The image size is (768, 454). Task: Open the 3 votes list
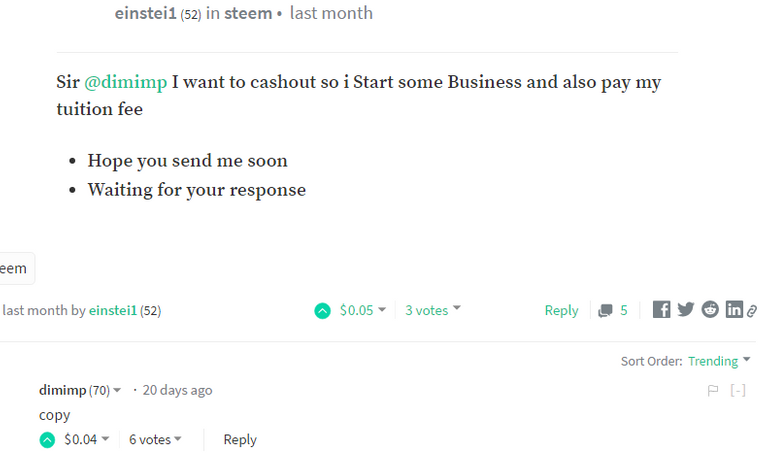(x=433, y=310)
